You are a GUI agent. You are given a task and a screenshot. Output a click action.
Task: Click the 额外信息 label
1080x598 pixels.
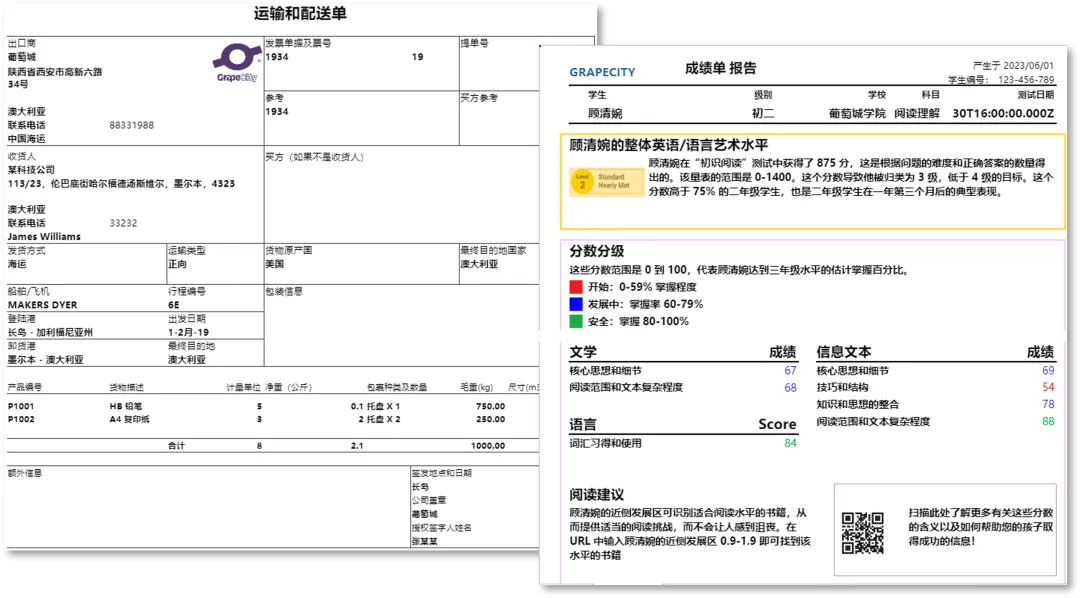(x=25, y=473)
